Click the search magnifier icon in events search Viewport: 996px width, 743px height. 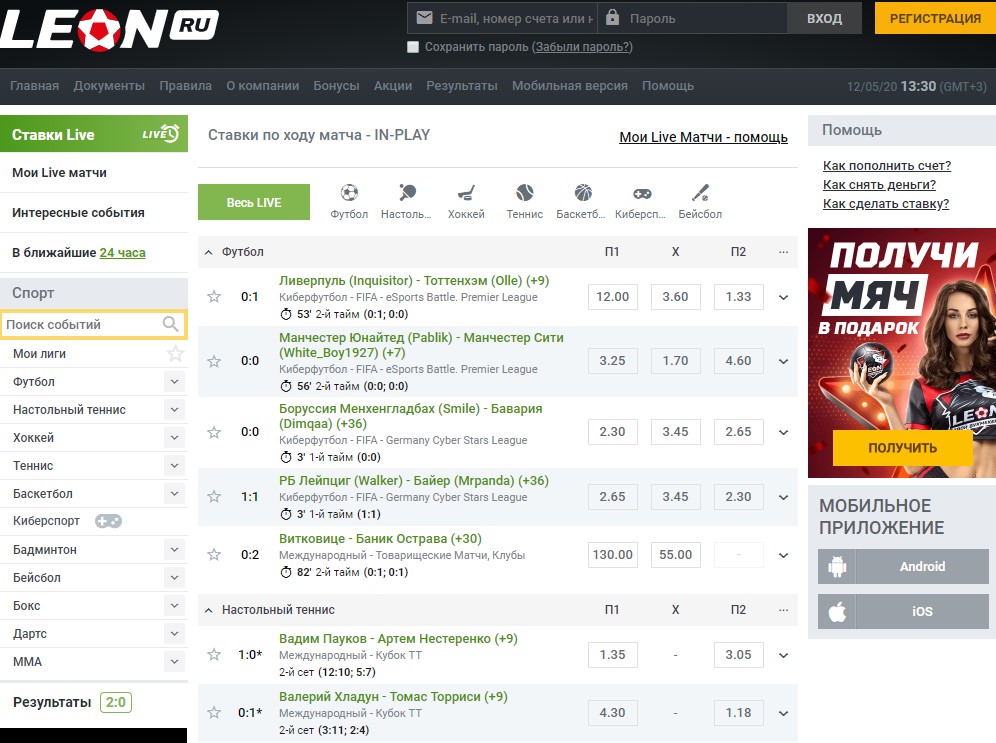(x=171, y=324)
